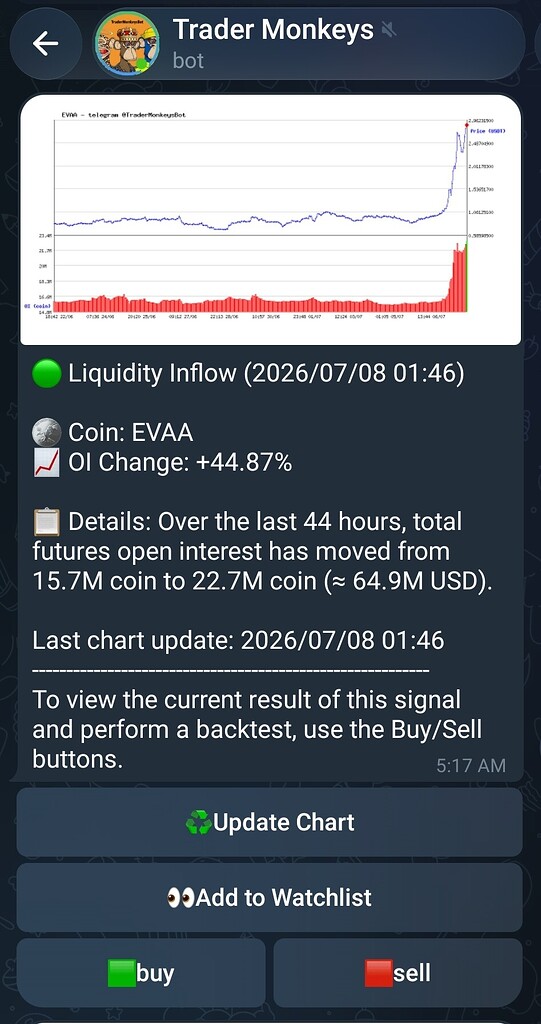The image size is (541, 1024).
Task: Open Trader Monkeys chat title
Action: 273,29
